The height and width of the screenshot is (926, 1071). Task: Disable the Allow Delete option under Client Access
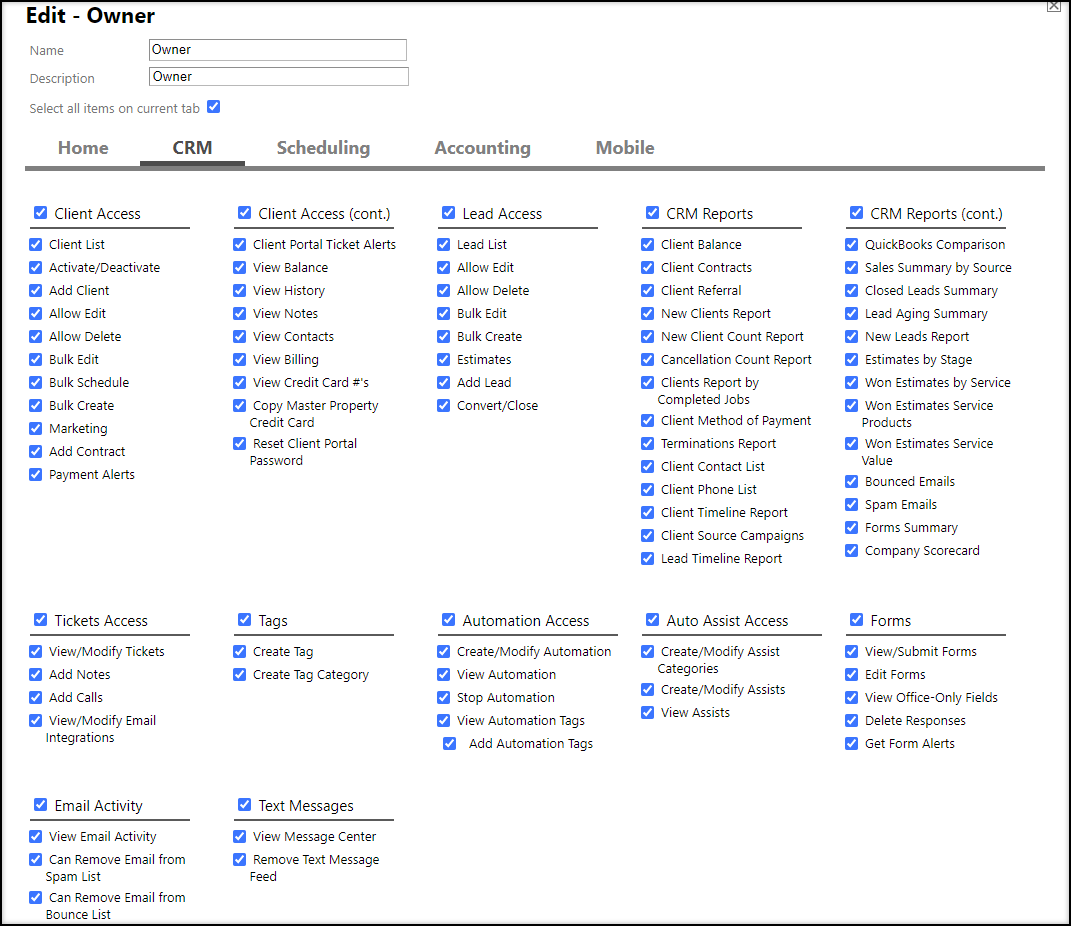click(35, 336)
